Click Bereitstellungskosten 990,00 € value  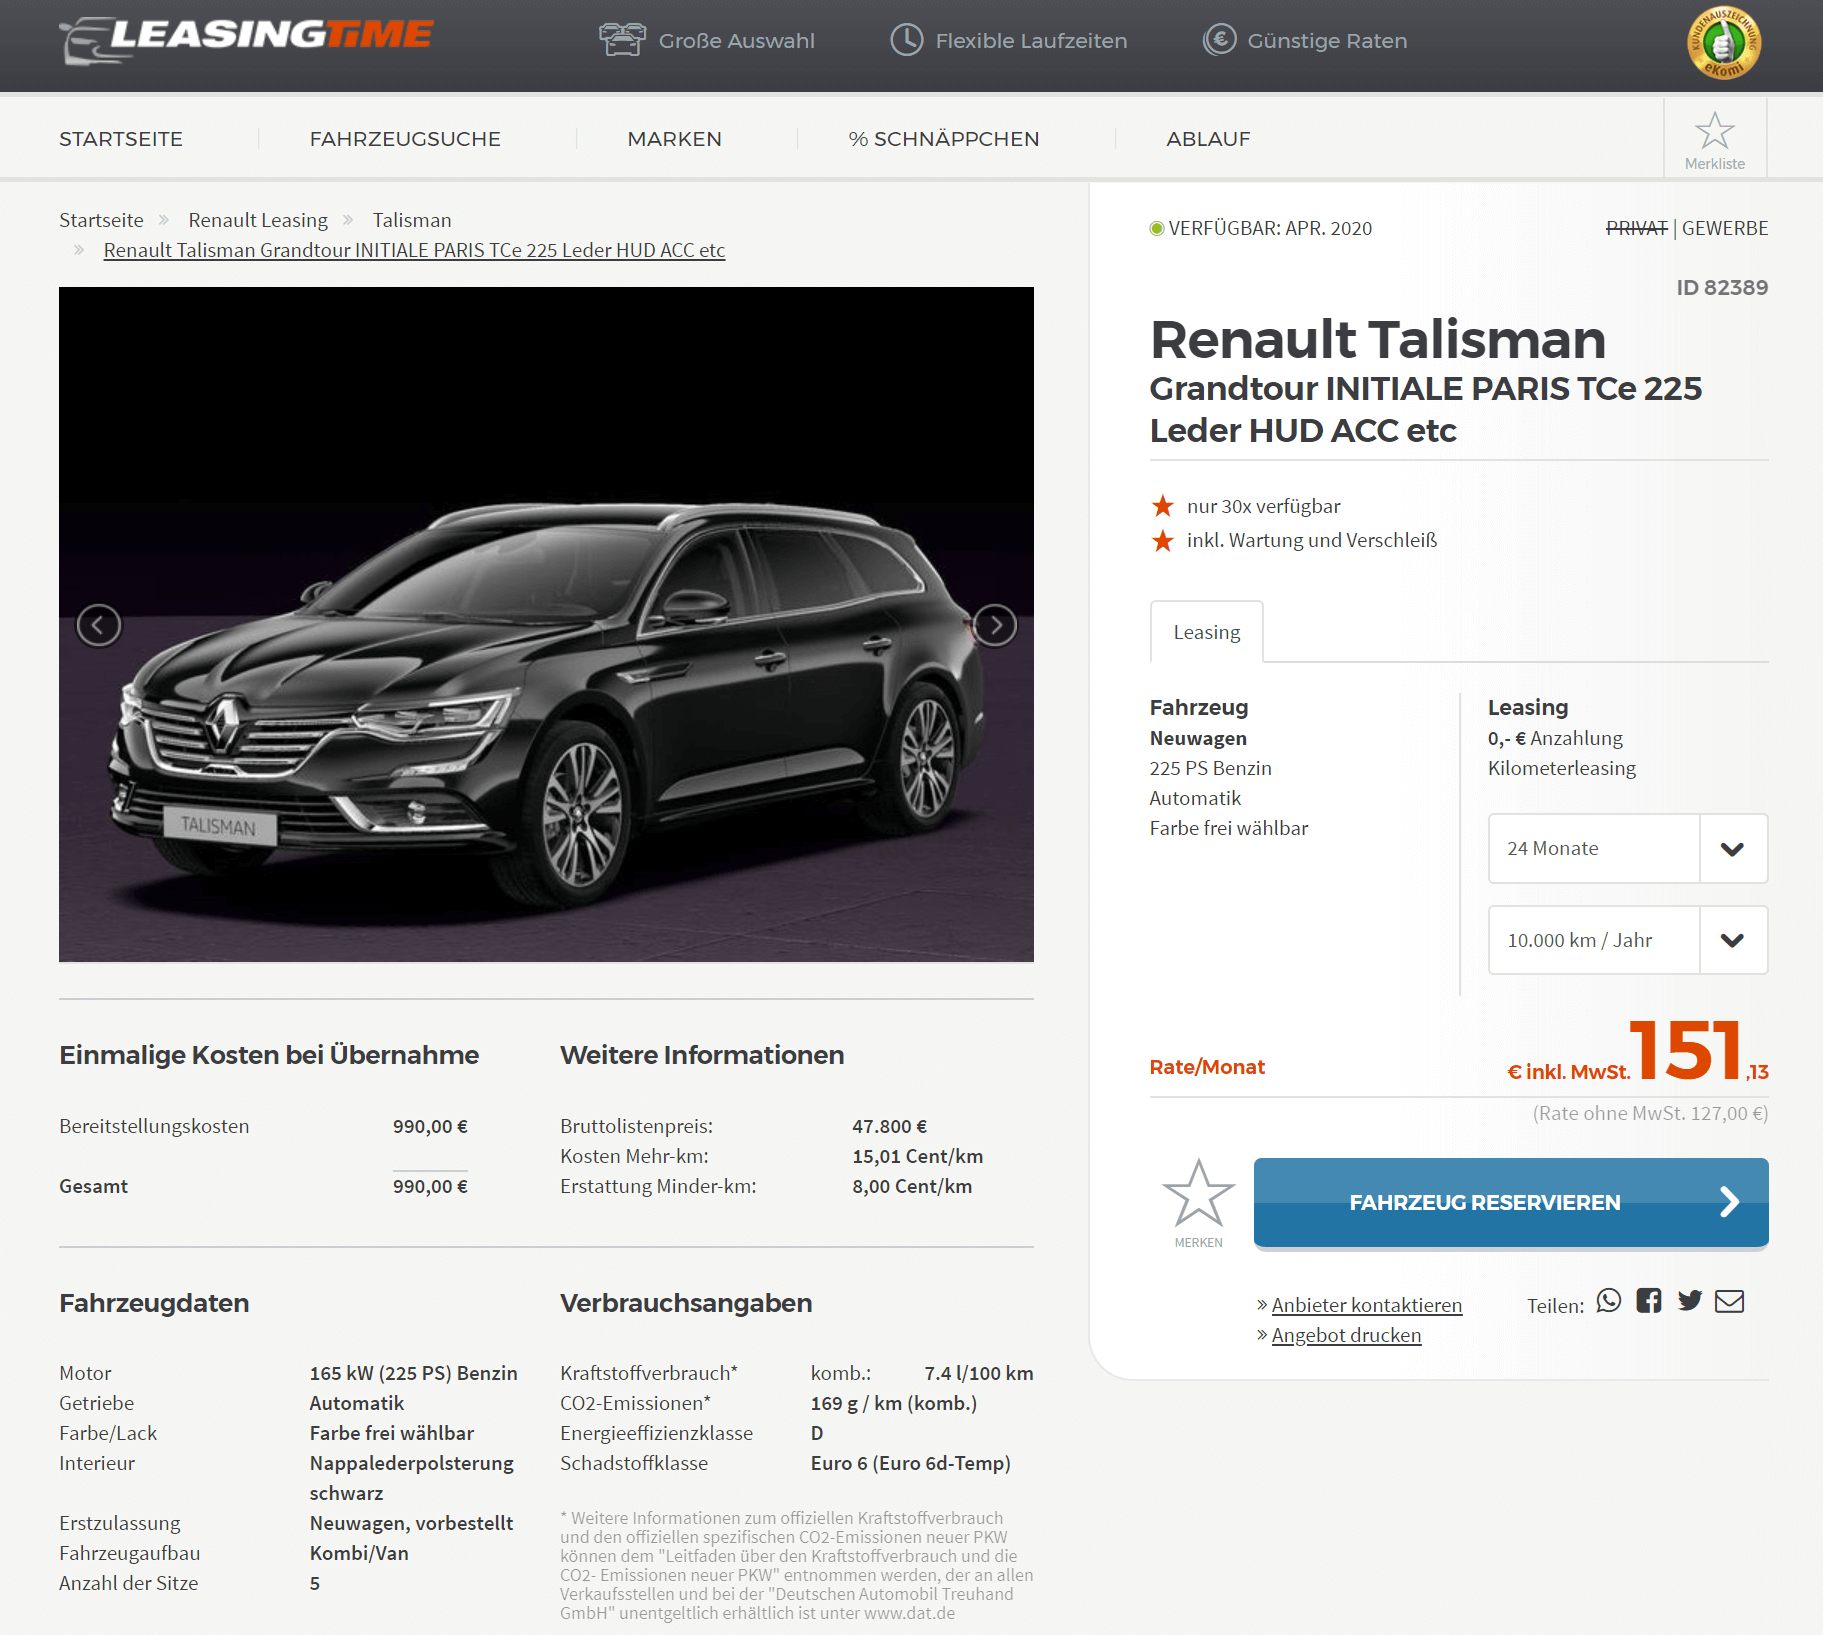[430, 1126]
